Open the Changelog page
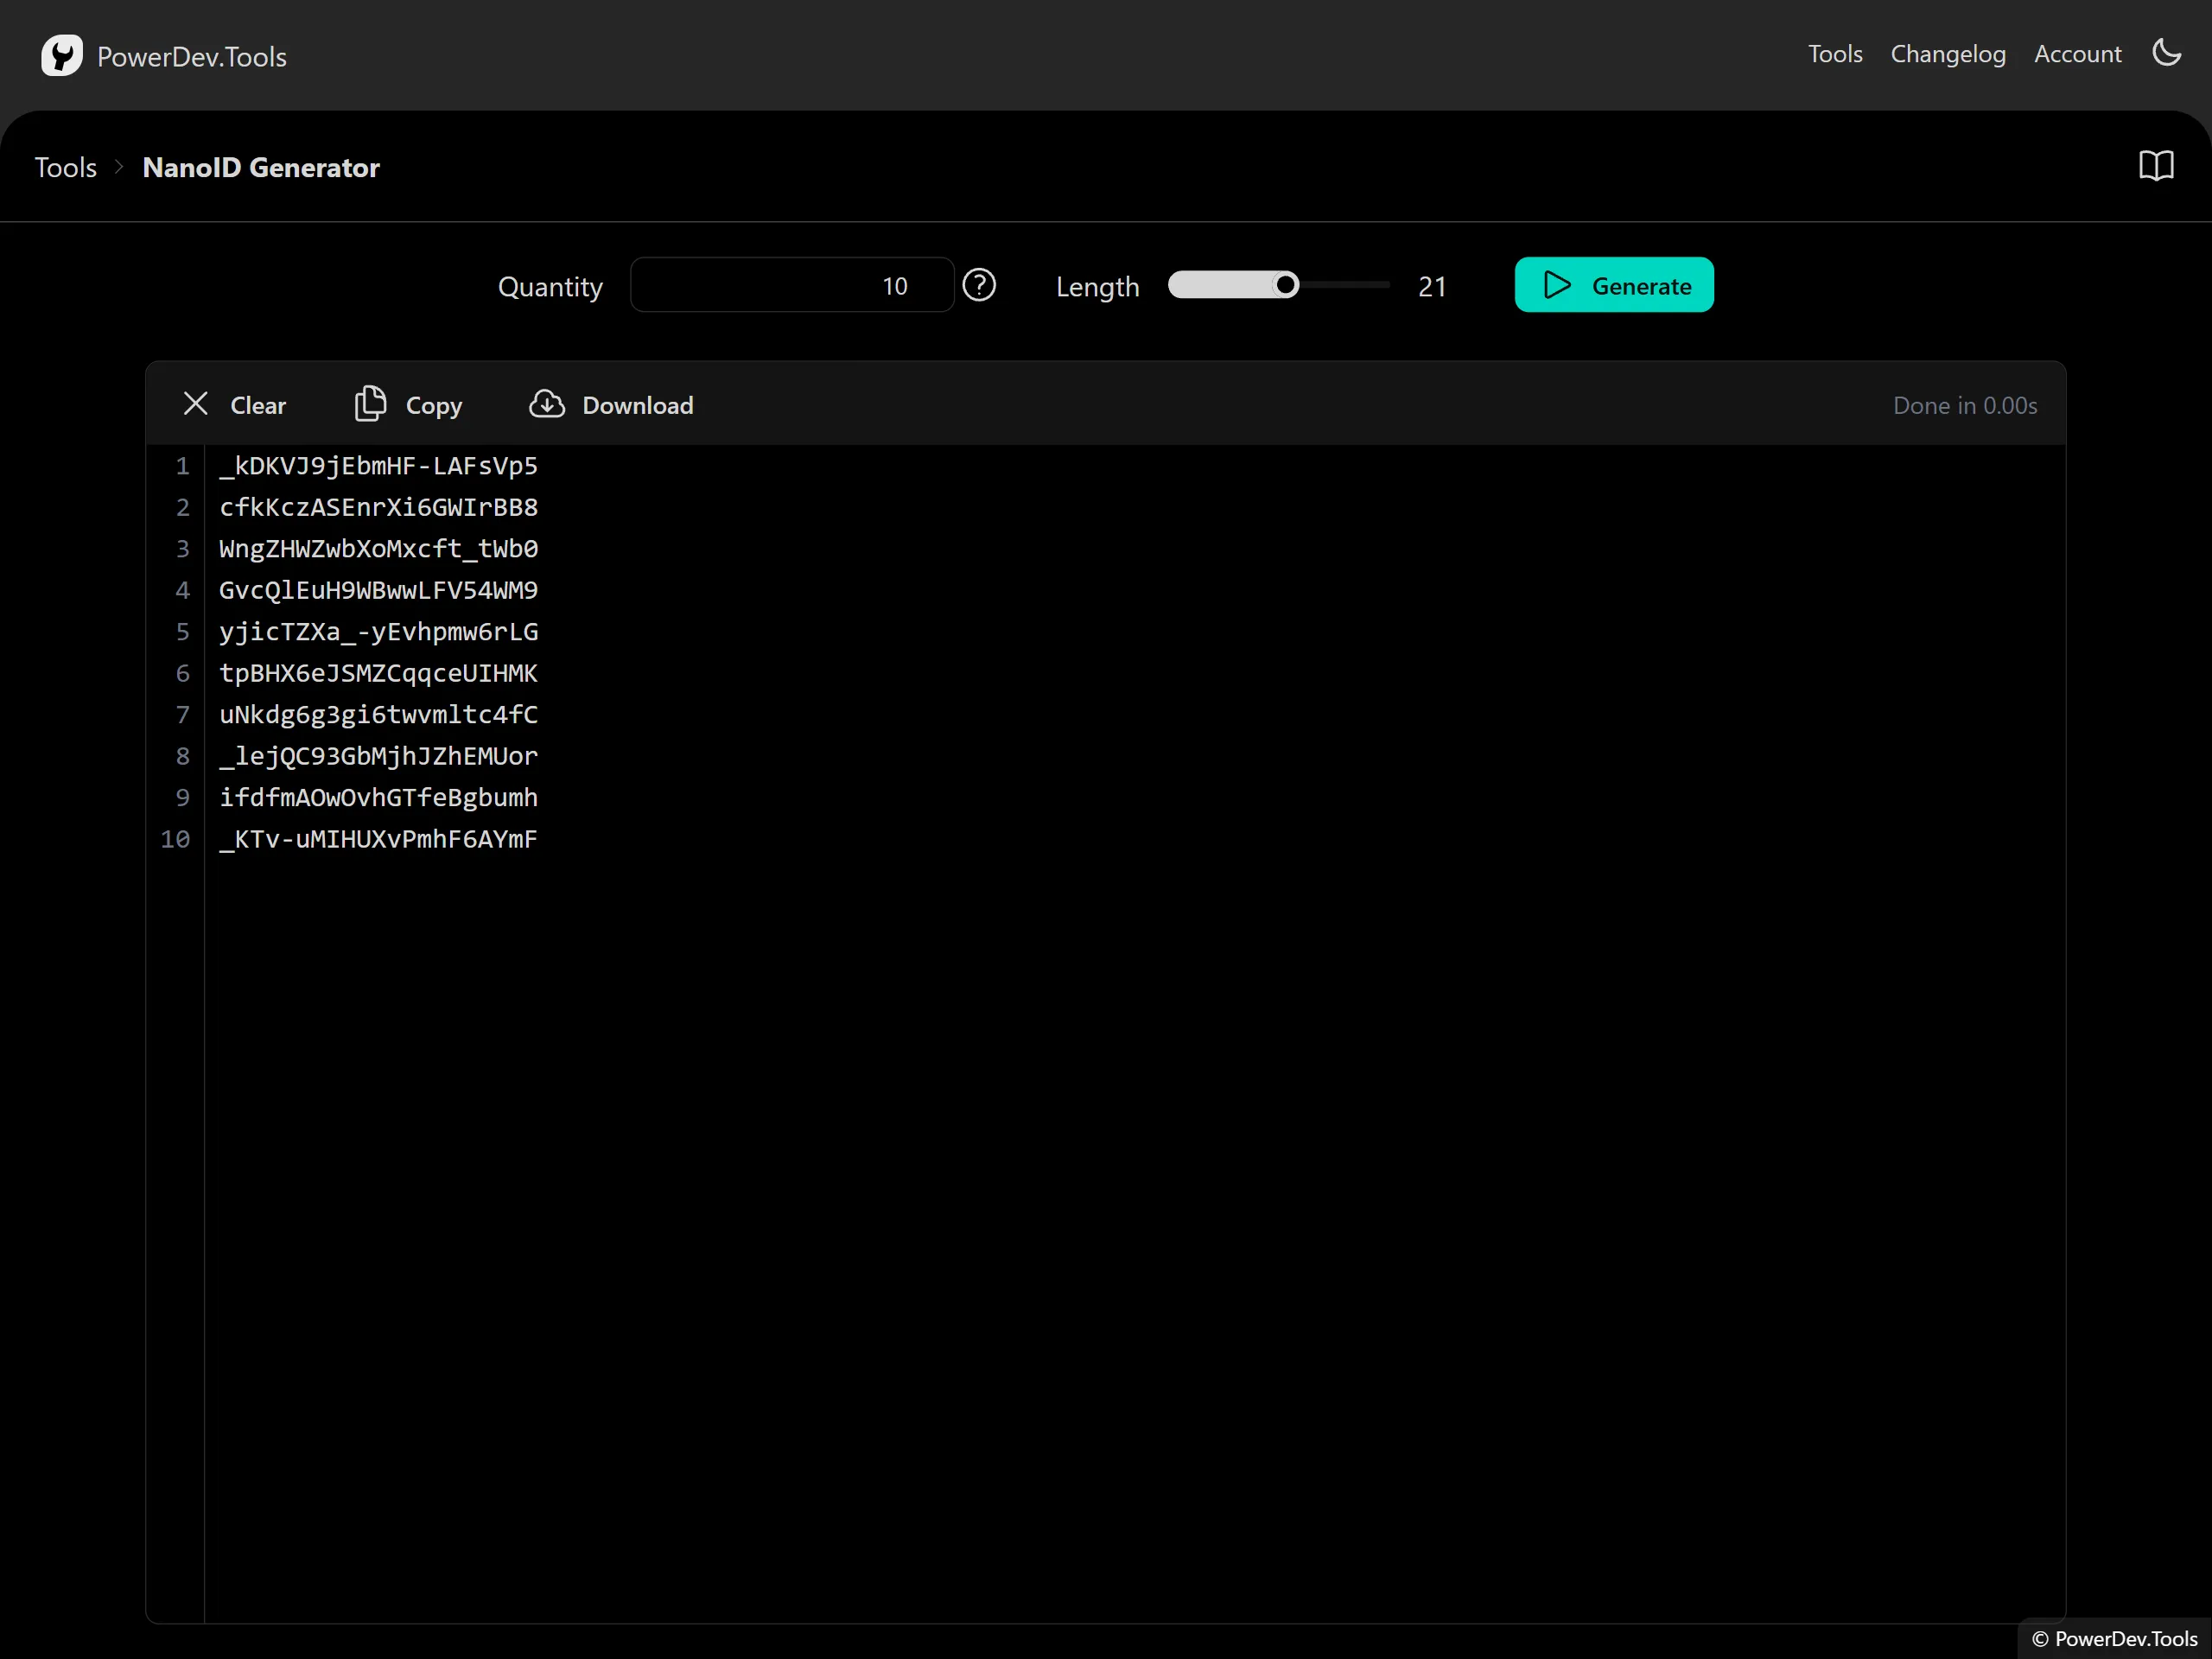 point(1948,54)
